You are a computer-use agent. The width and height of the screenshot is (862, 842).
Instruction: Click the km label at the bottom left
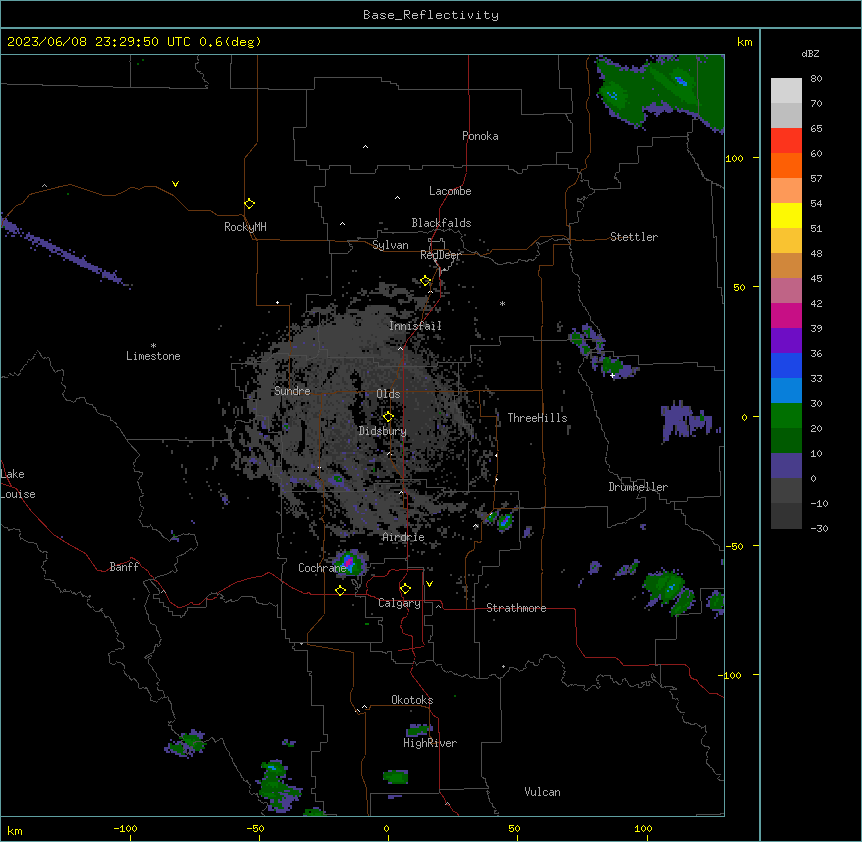pos(15,830)
